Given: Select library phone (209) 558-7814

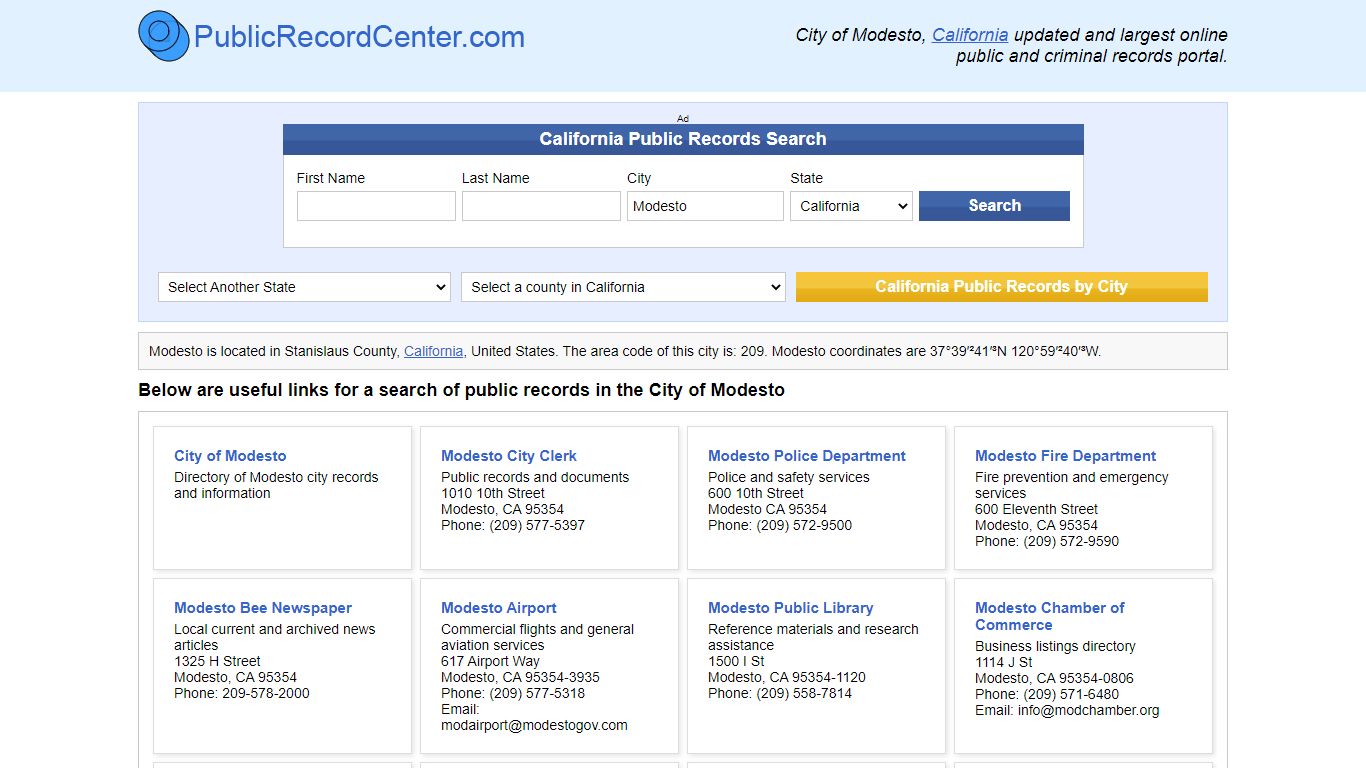Looking at the screenshot, I should tap(804, 693).
